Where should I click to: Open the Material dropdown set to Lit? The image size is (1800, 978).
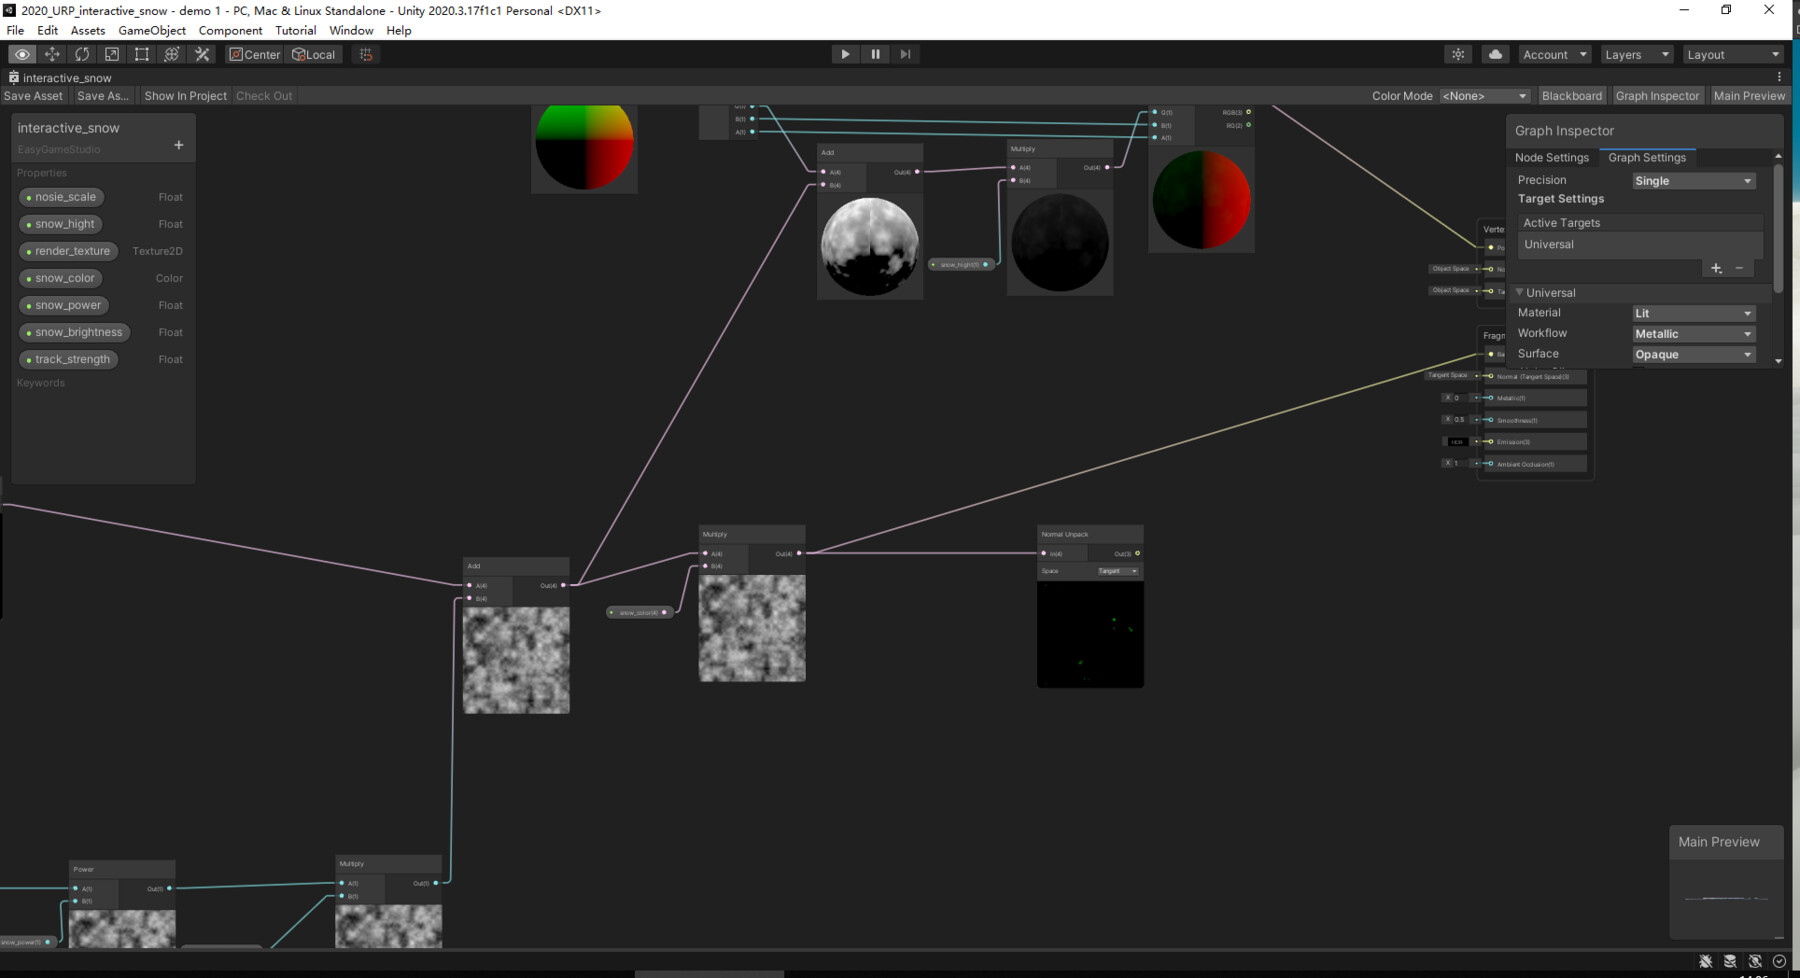(1693, 314)
